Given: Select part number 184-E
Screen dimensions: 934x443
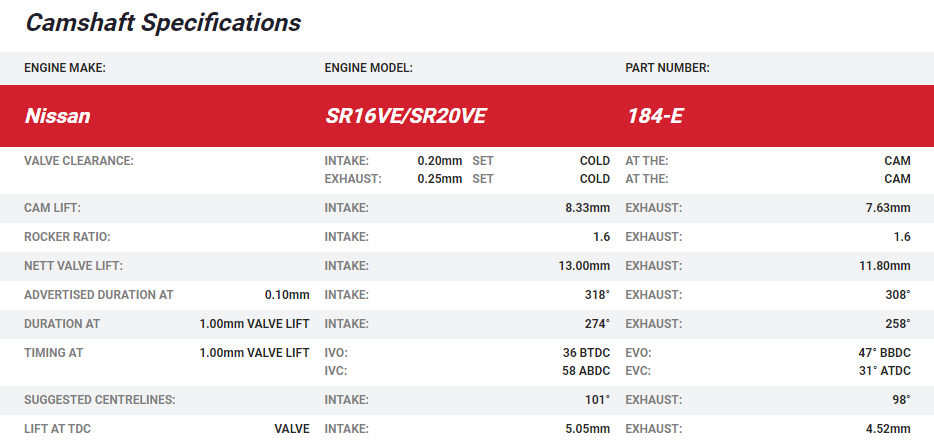Looking at the screenshot, I should (x=654, y=116).
